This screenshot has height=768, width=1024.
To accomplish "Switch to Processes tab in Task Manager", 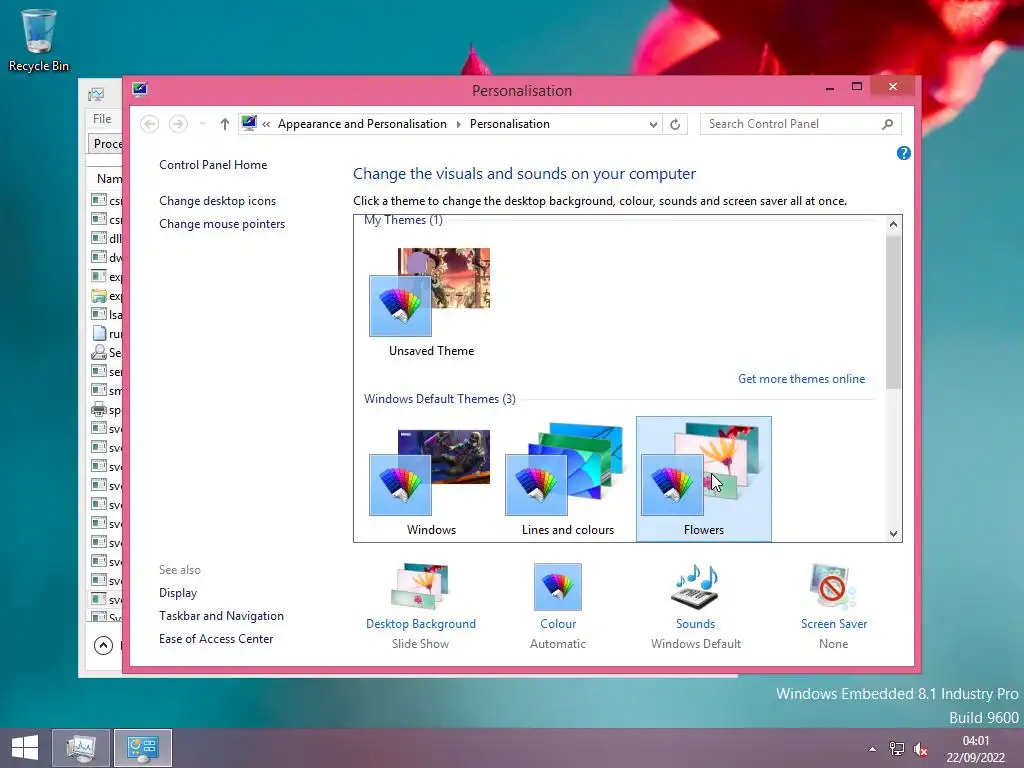I will point(106,144).
